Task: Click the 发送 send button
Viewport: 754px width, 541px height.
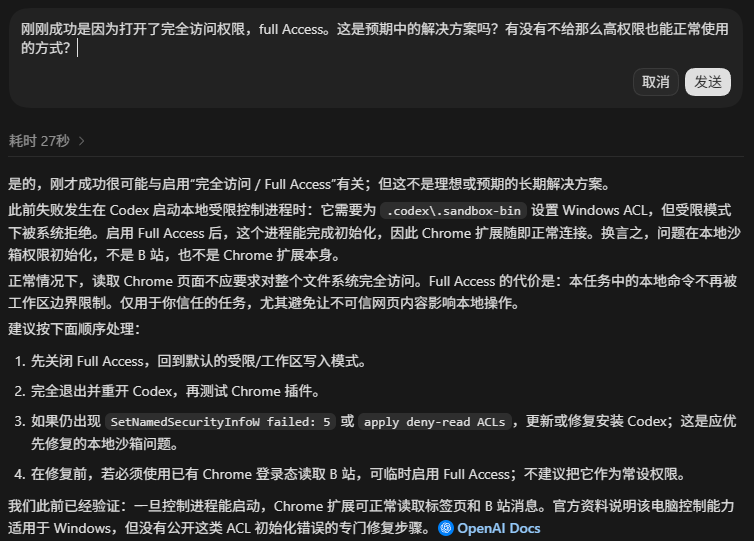Action: [707, 82]
